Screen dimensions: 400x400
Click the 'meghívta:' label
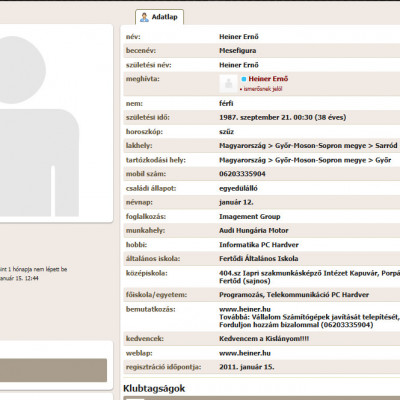[143, 79]
